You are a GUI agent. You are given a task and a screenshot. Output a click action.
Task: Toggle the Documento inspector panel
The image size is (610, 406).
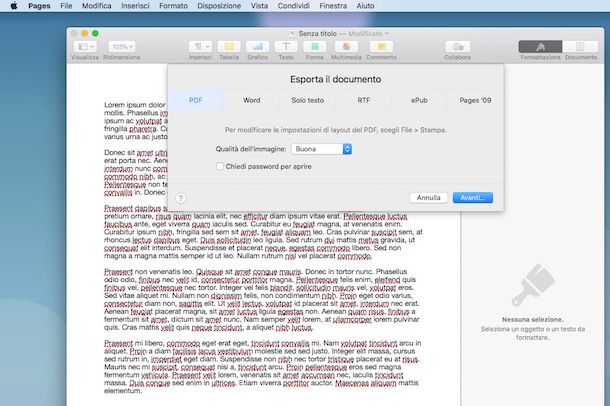580,47
